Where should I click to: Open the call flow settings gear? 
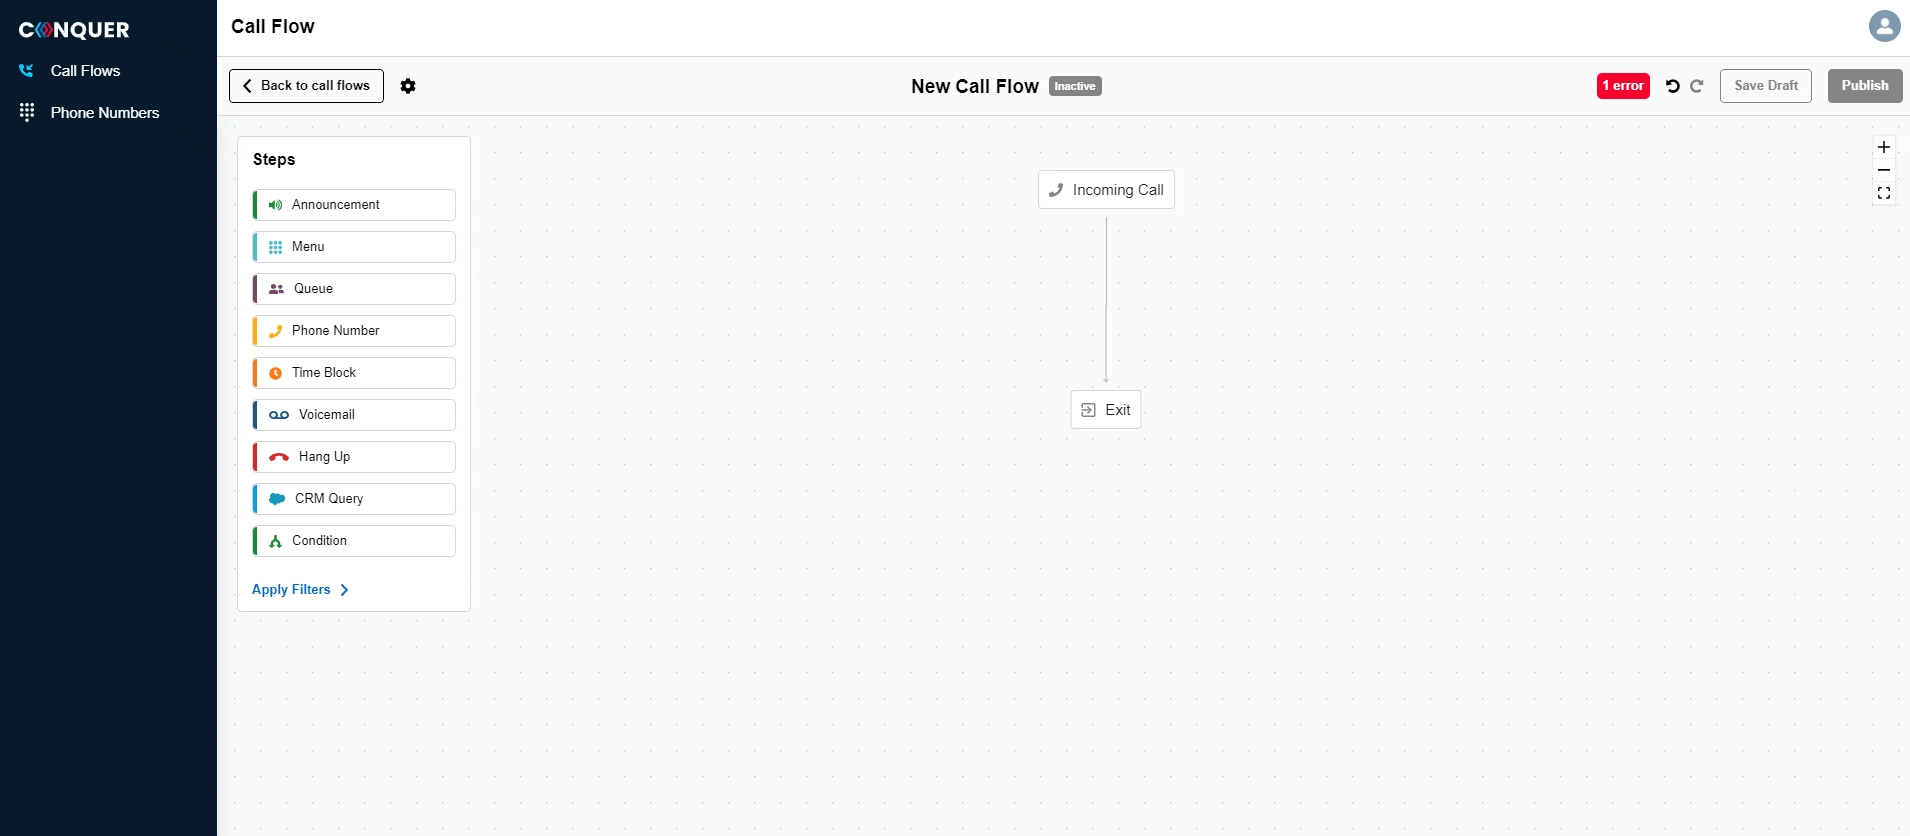click(408, 86)
